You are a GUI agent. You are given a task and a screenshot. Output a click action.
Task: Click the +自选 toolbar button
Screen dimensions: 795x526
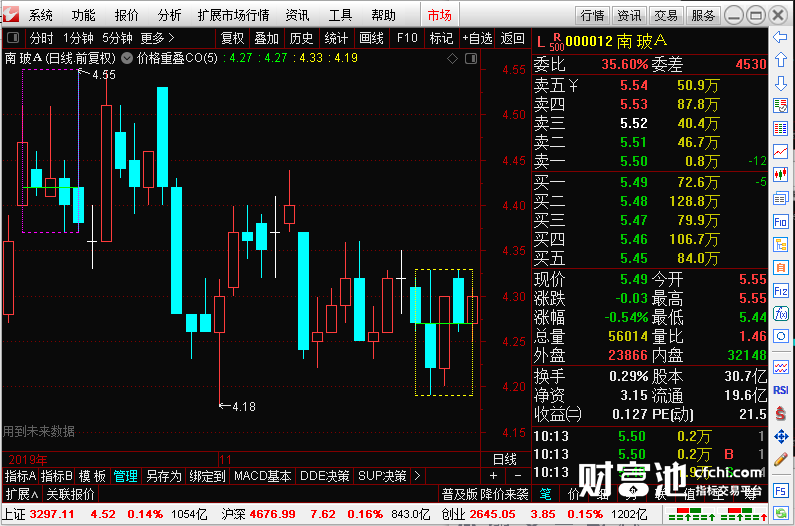point(477,38)
